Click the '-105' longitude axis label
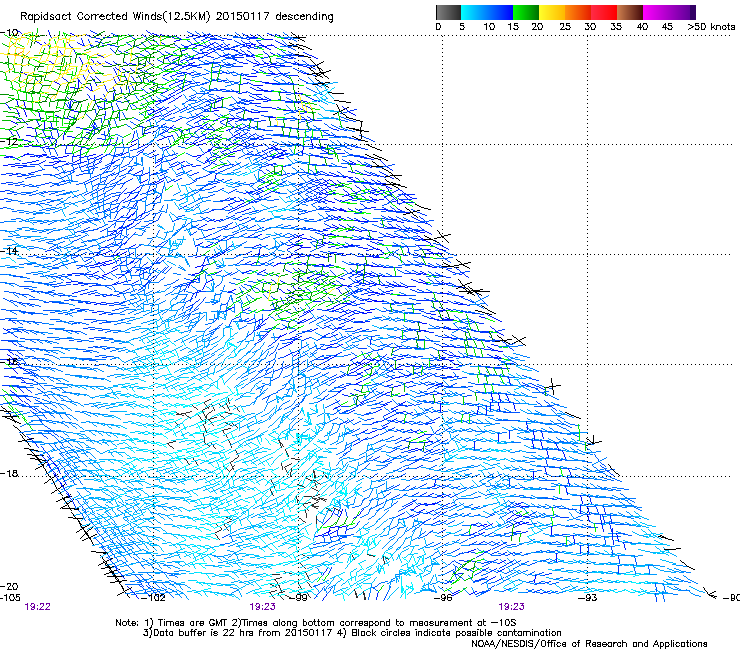The image size is (740, 650). 10,598
